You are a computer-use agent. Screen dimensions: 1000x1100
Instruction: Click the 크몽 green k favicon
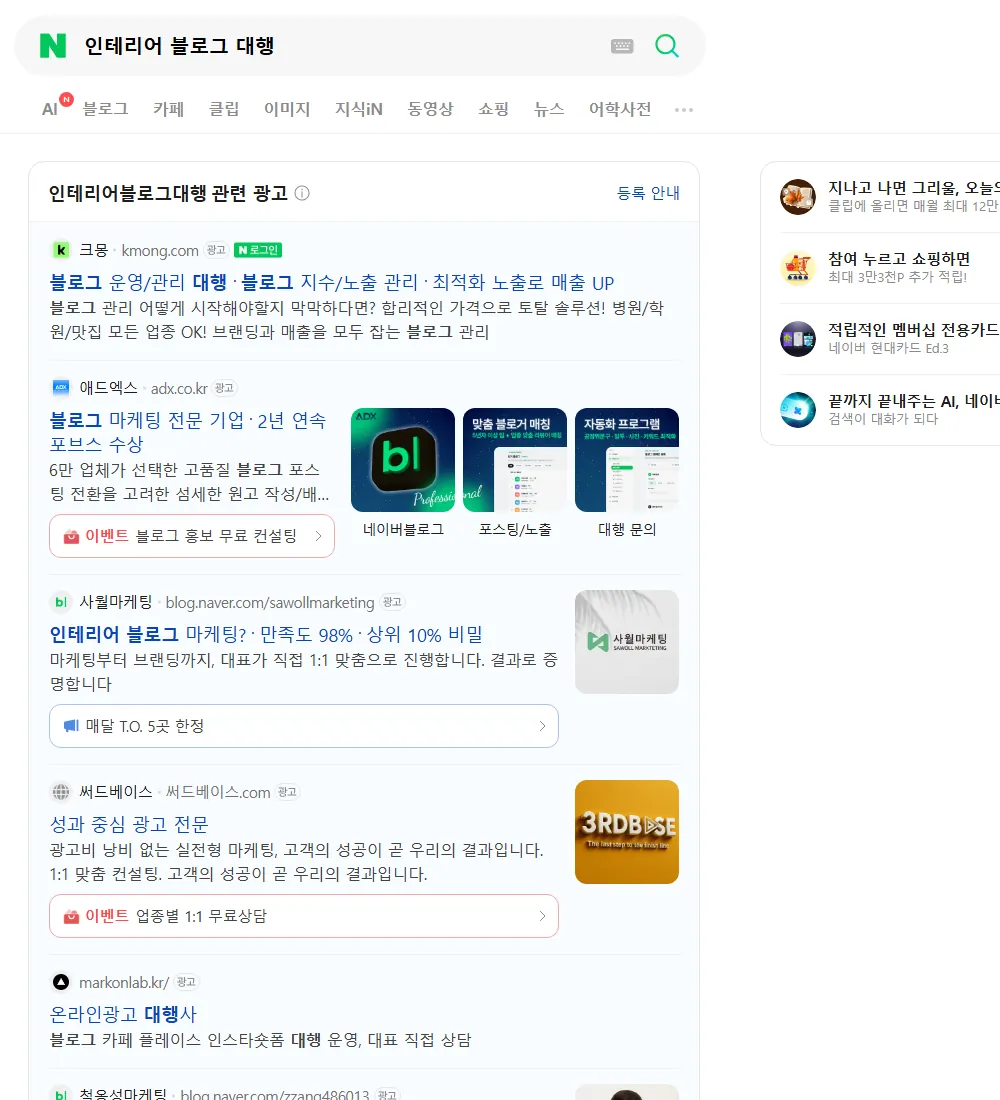[61, 250]
